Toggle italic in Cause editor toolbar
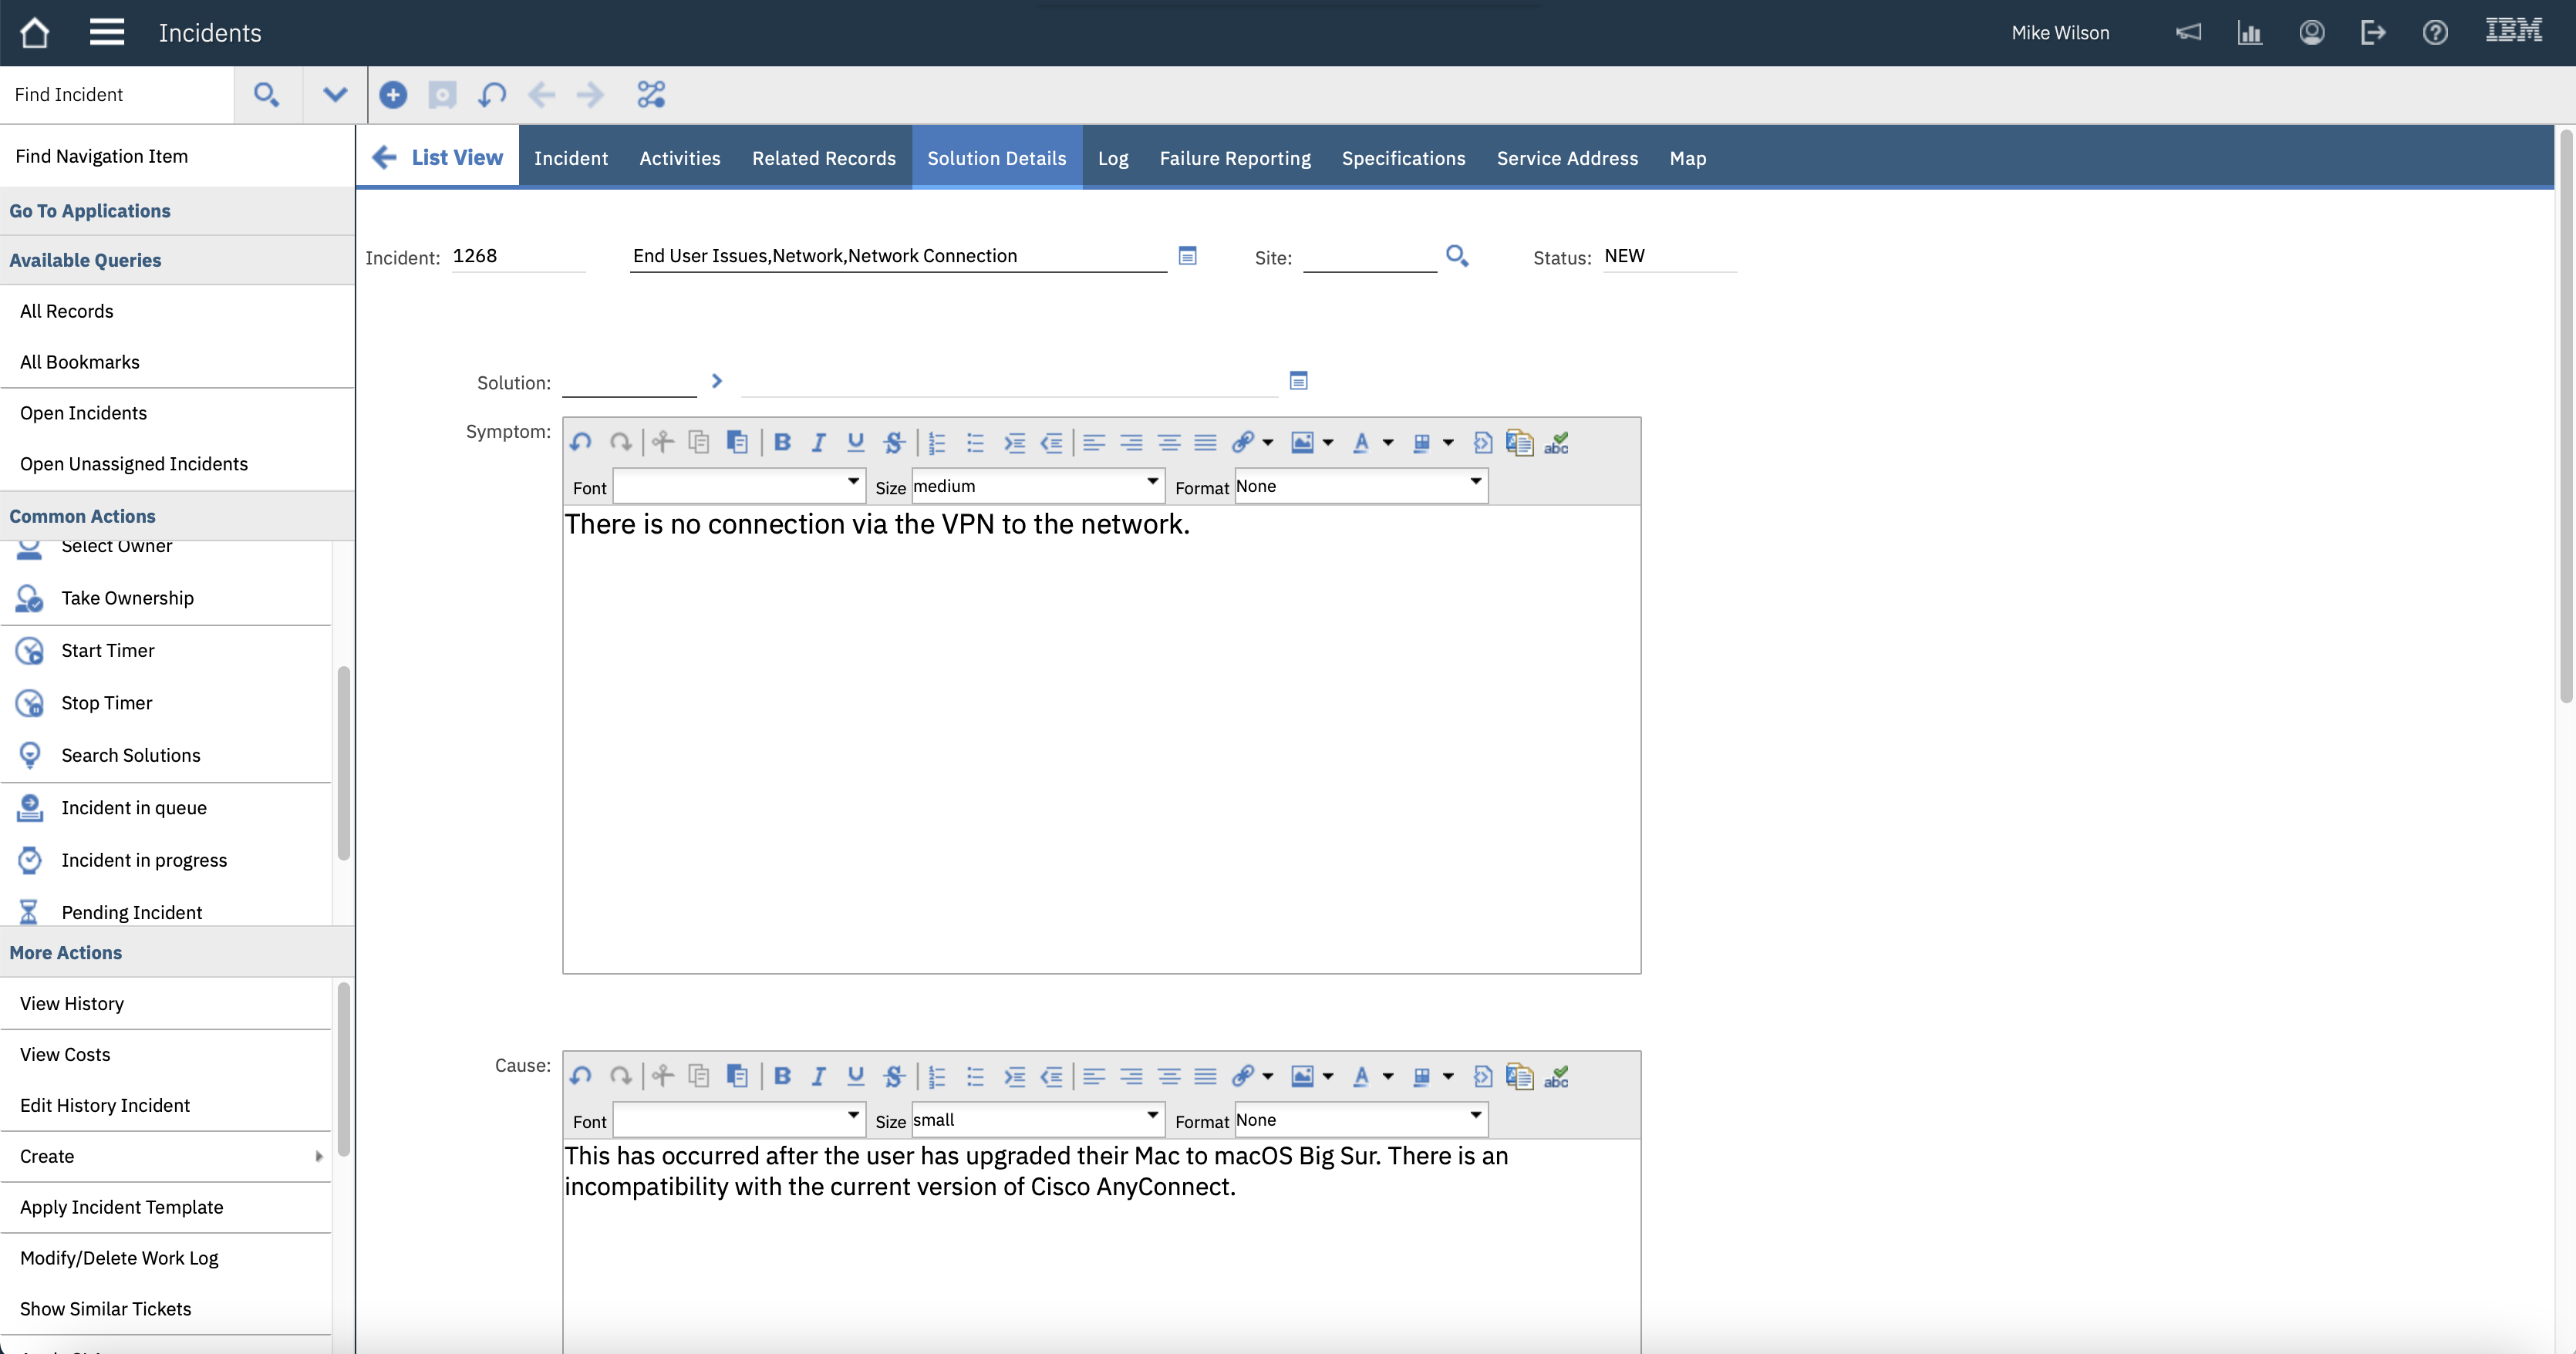2576x1354 pixels. [818, 1077]
